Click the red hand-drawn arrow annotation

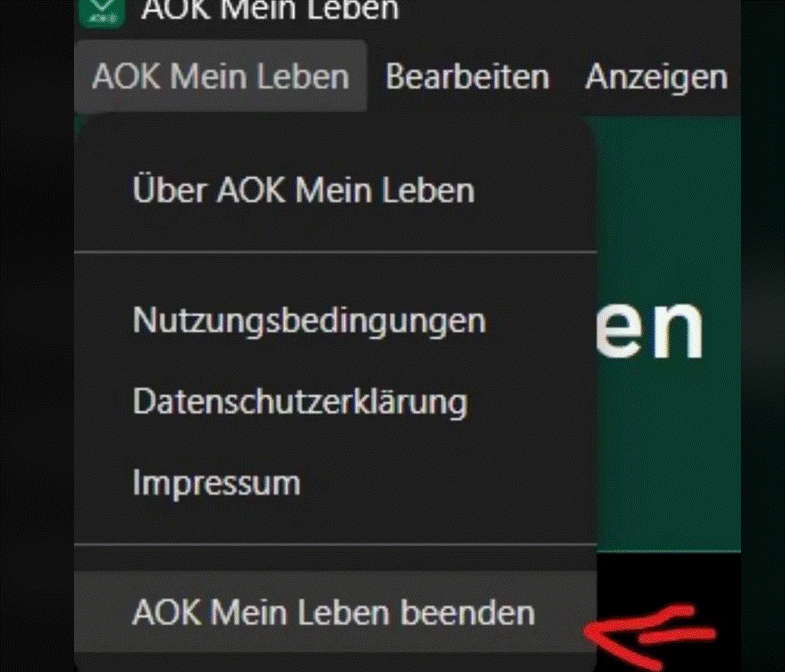coord(651,635)
